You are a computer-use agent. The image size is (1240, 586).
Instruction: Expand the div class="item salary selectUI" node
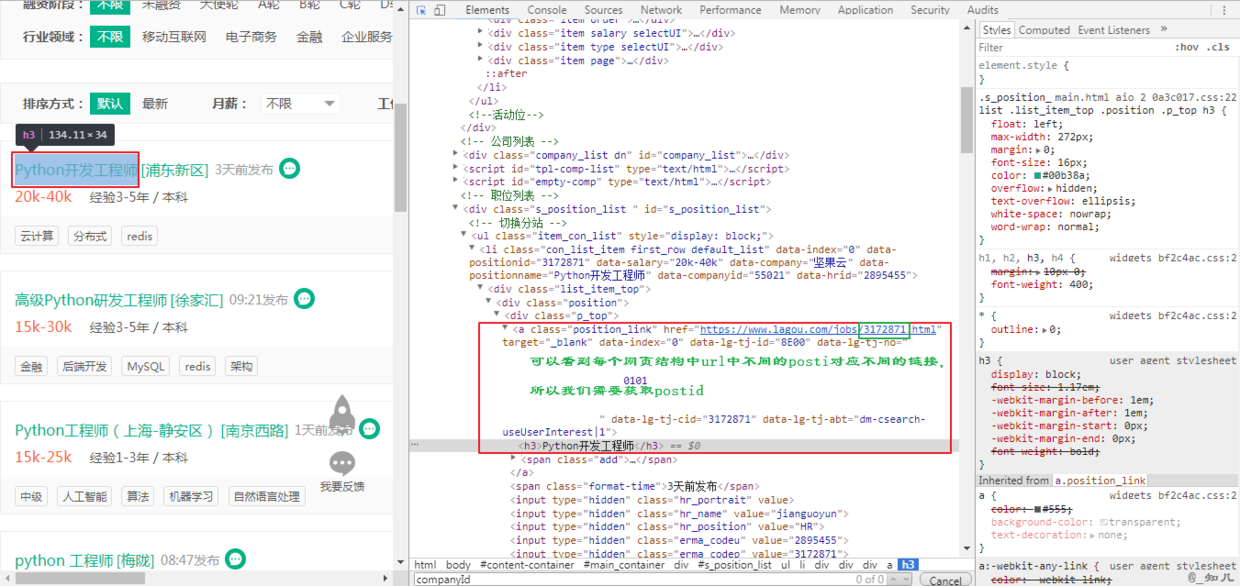click(x=481, y=33)
